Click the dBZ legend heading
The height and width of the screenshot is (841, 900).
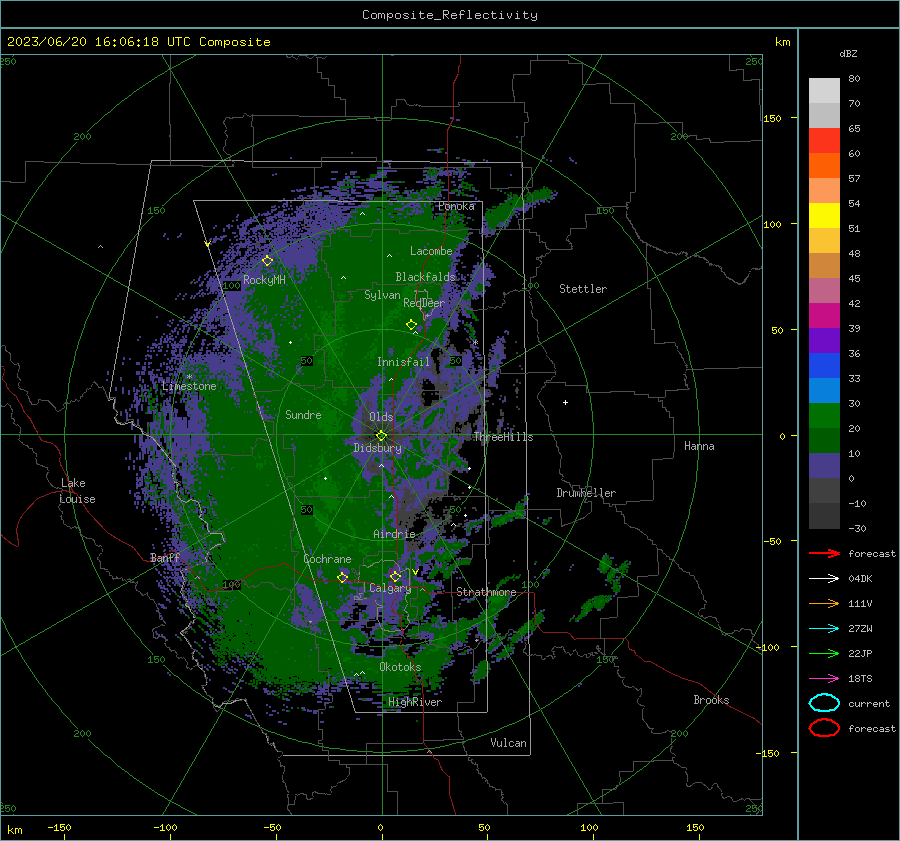click(x=848, y=53)
